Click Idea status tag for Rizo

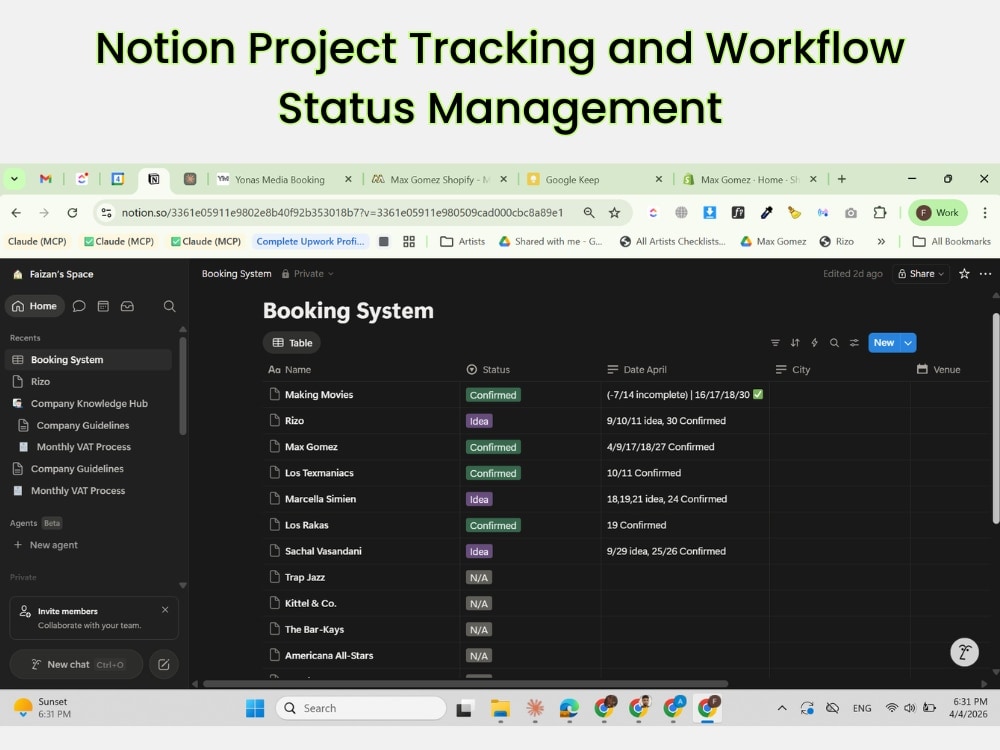479,421
